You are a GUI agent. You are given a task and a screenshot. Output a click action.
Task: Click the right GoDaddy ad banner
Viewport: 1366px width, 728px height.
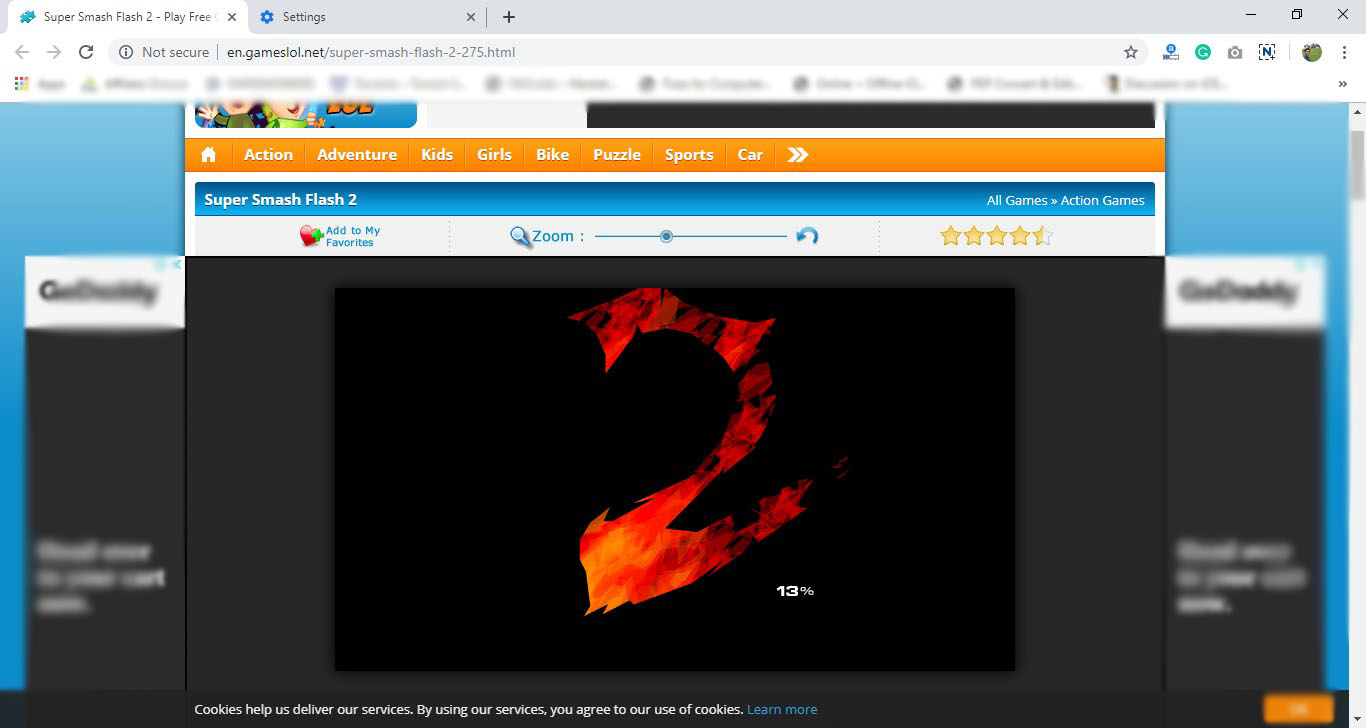pos(1245,475)
